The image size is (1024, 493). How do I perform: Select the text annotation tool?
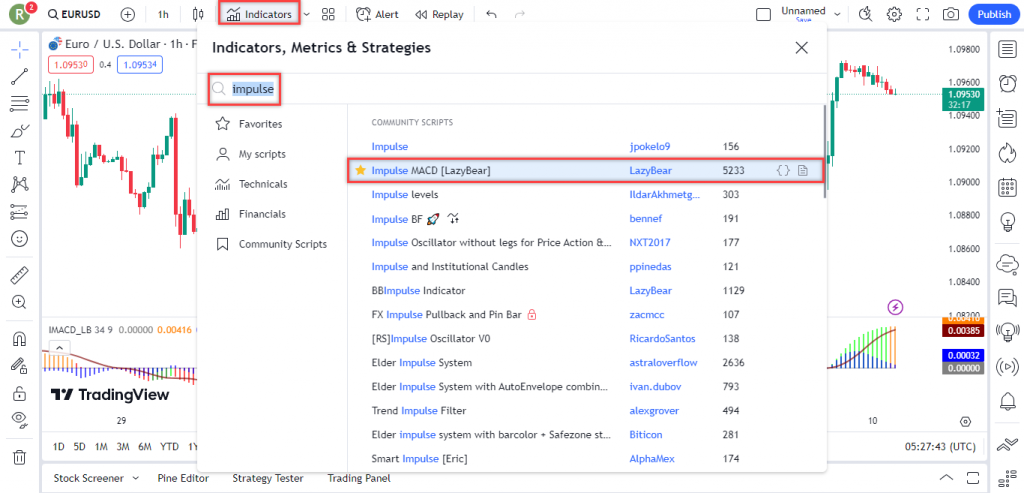click(20, 157)
